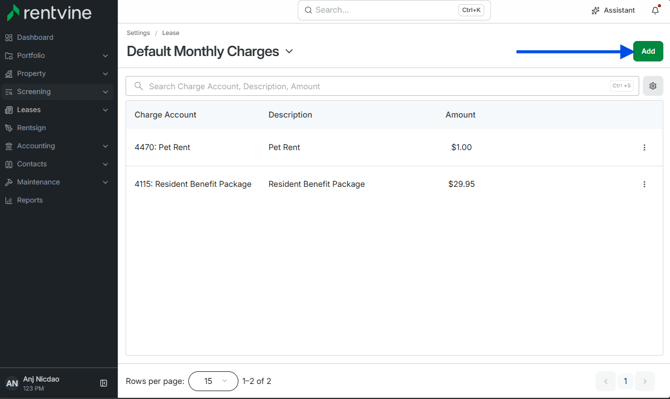Click the Leases document icon
Viewport: 670px width, 399px height.
[x=9, y=110]
